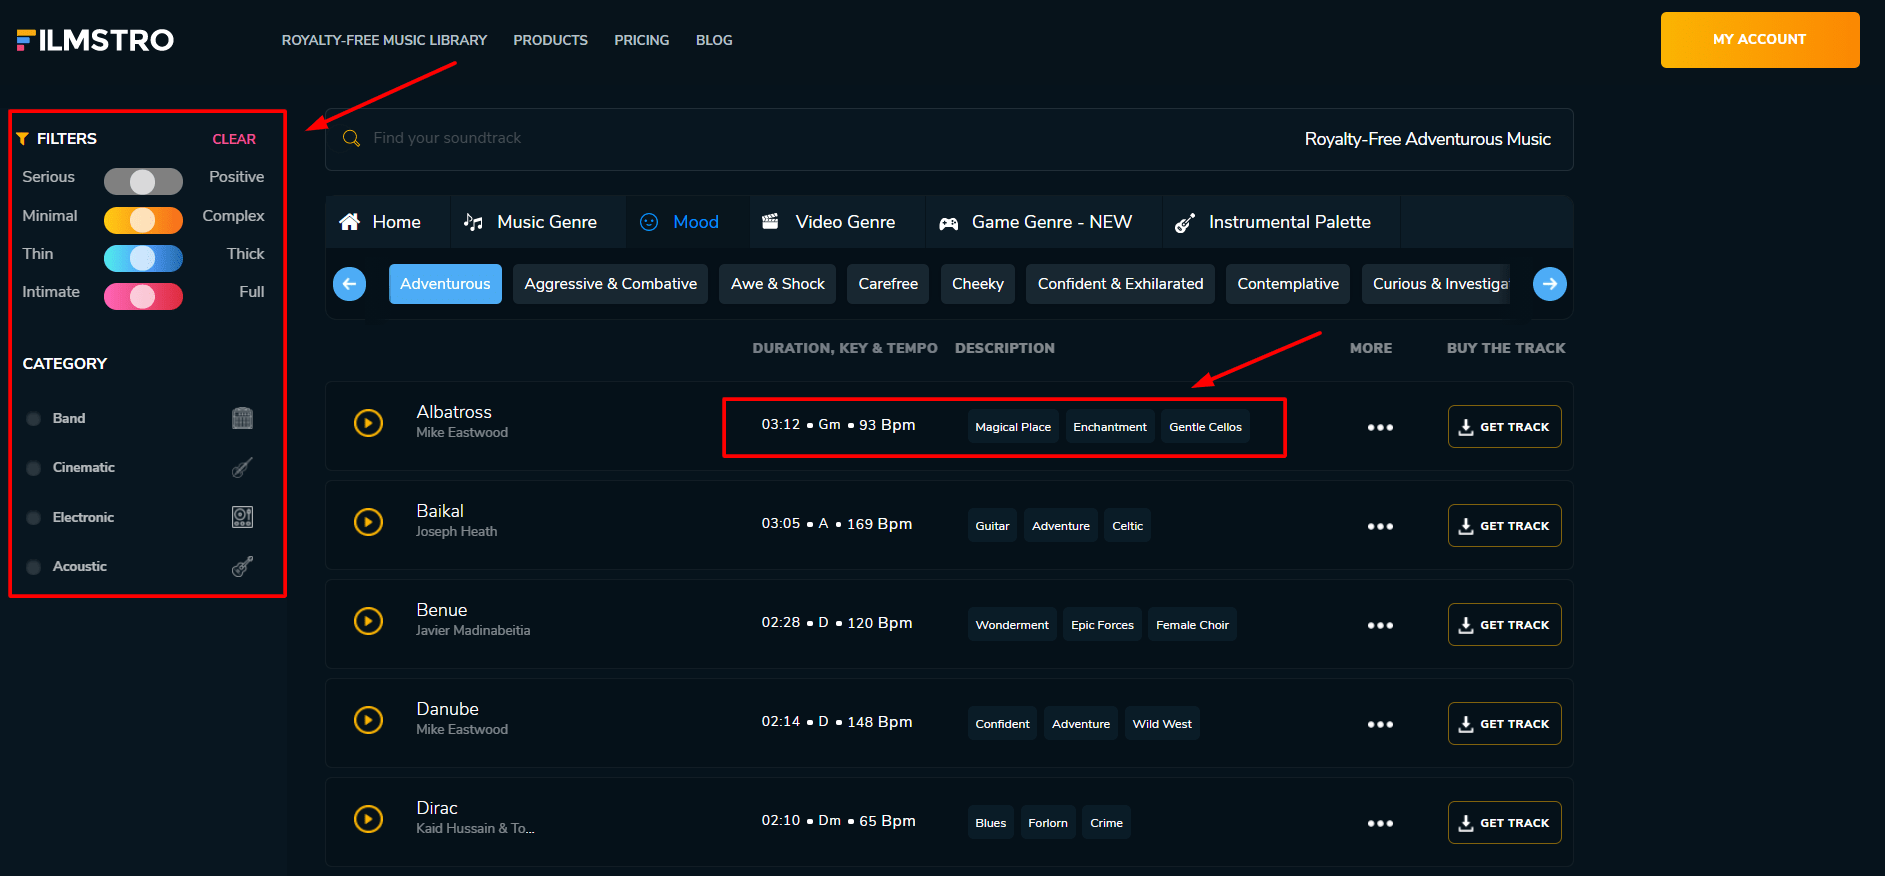The width and height of the screenshot is (1885, 876).
Task: Click the search magnifier icon
Action: 351,138
